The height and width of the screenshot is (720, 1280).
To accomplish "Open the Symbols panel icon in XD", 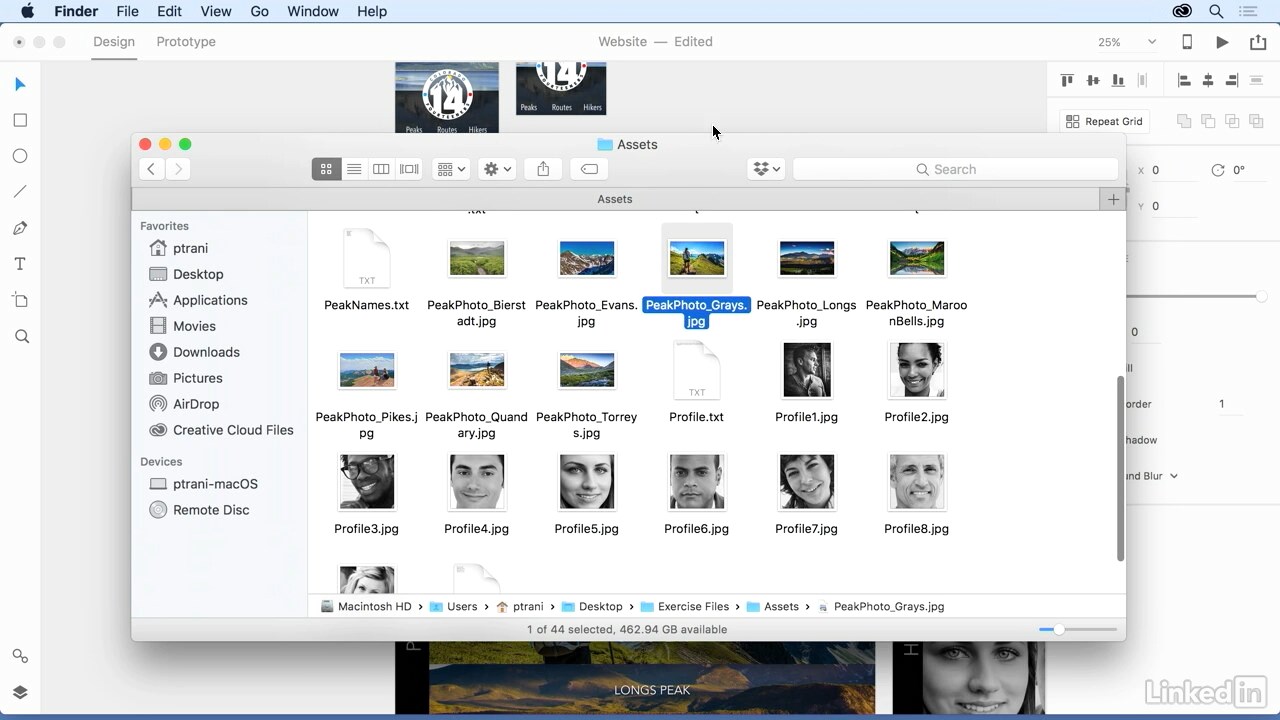I will point(20,656).
